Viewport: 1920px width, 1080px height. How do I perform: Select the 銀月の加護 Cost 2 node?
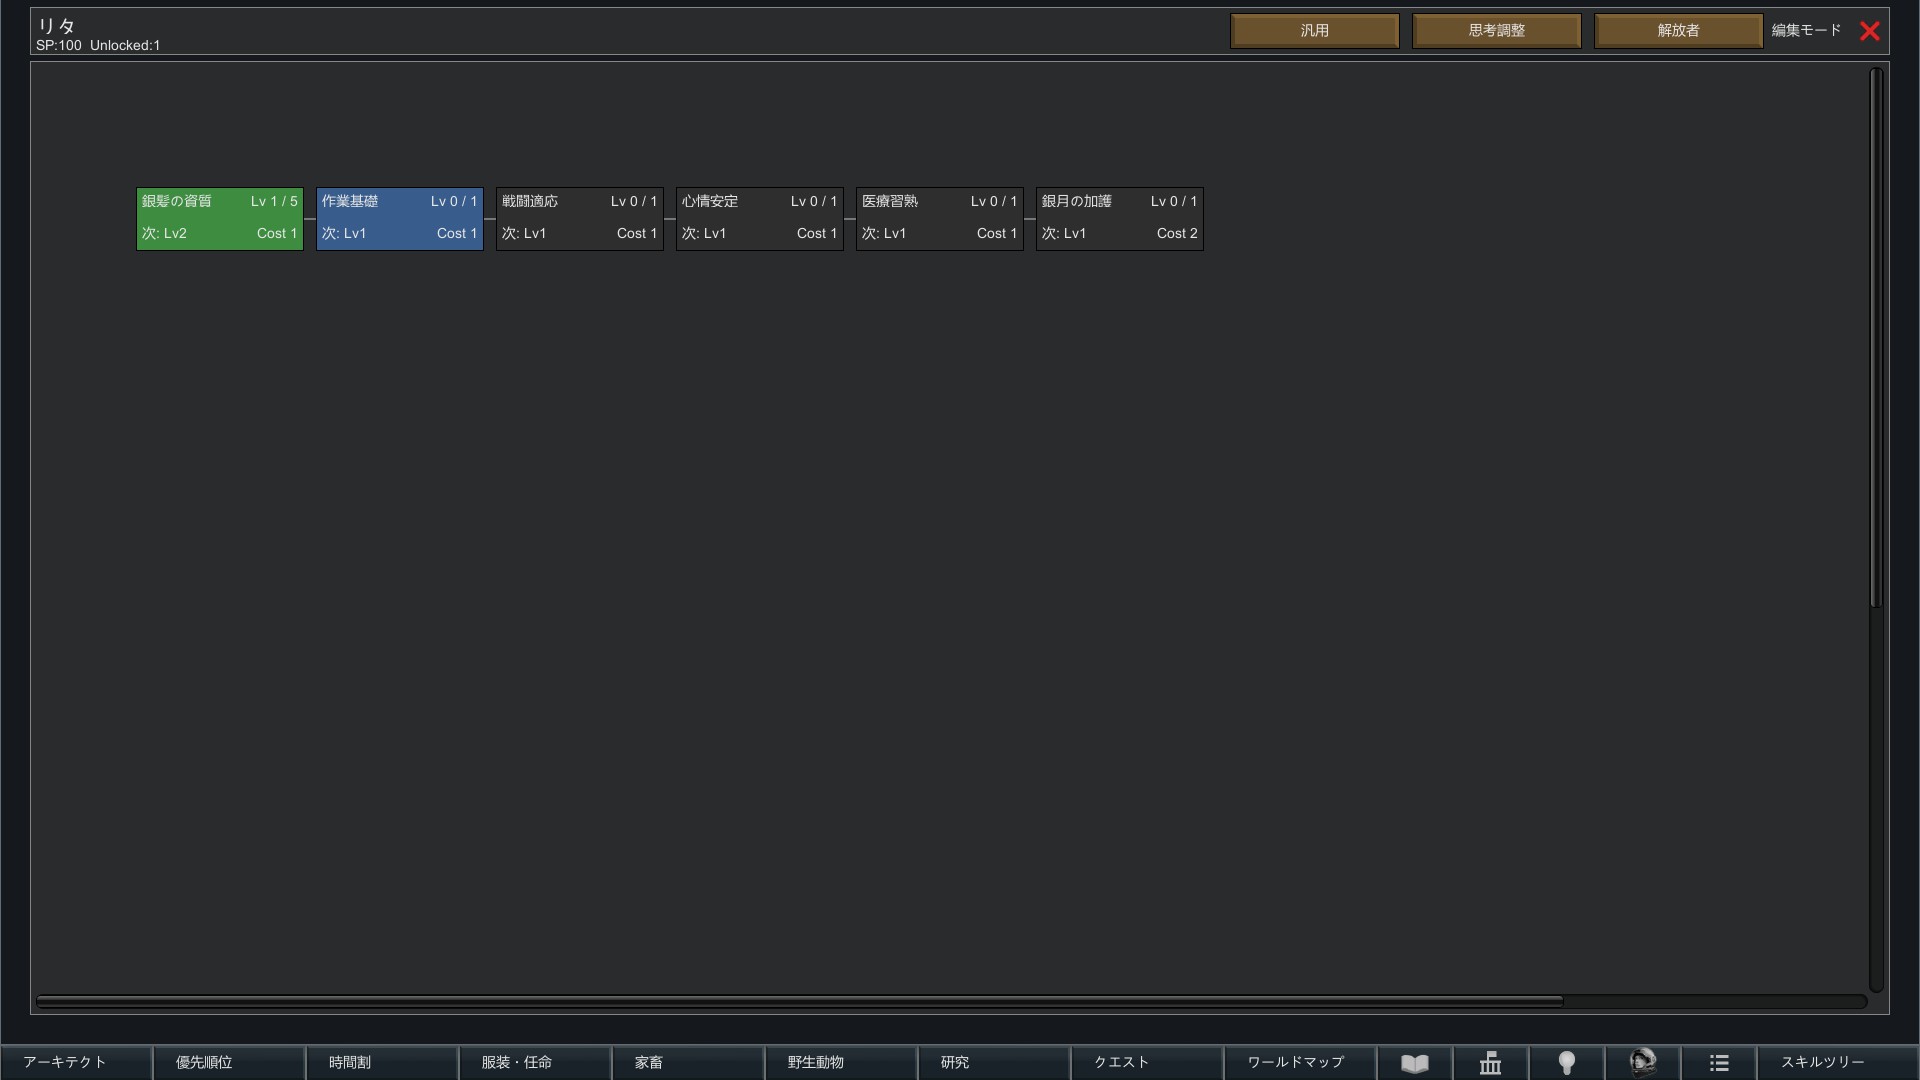coord(1120,218)
